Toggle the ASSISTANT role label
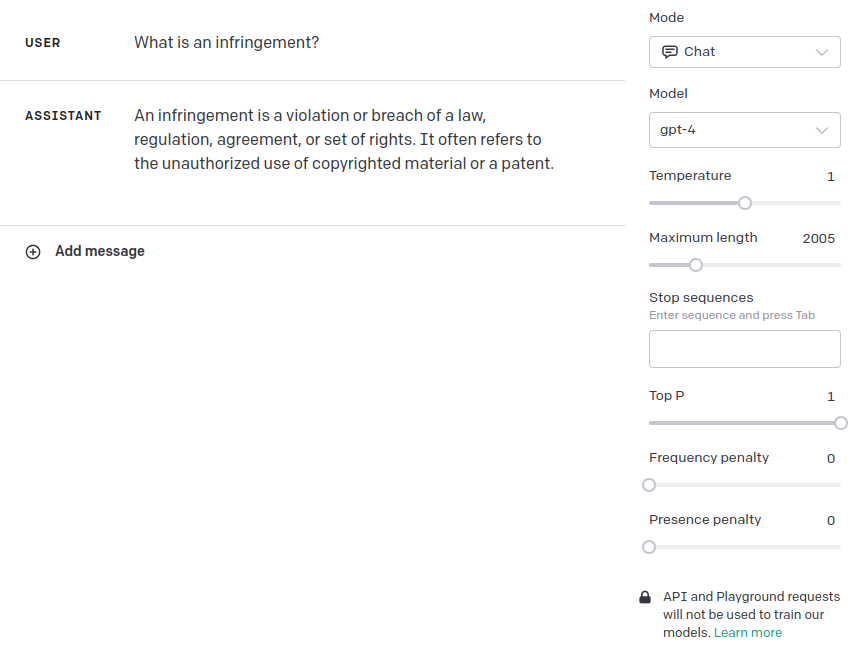The image size is (858, 650). tap(63, 116)
